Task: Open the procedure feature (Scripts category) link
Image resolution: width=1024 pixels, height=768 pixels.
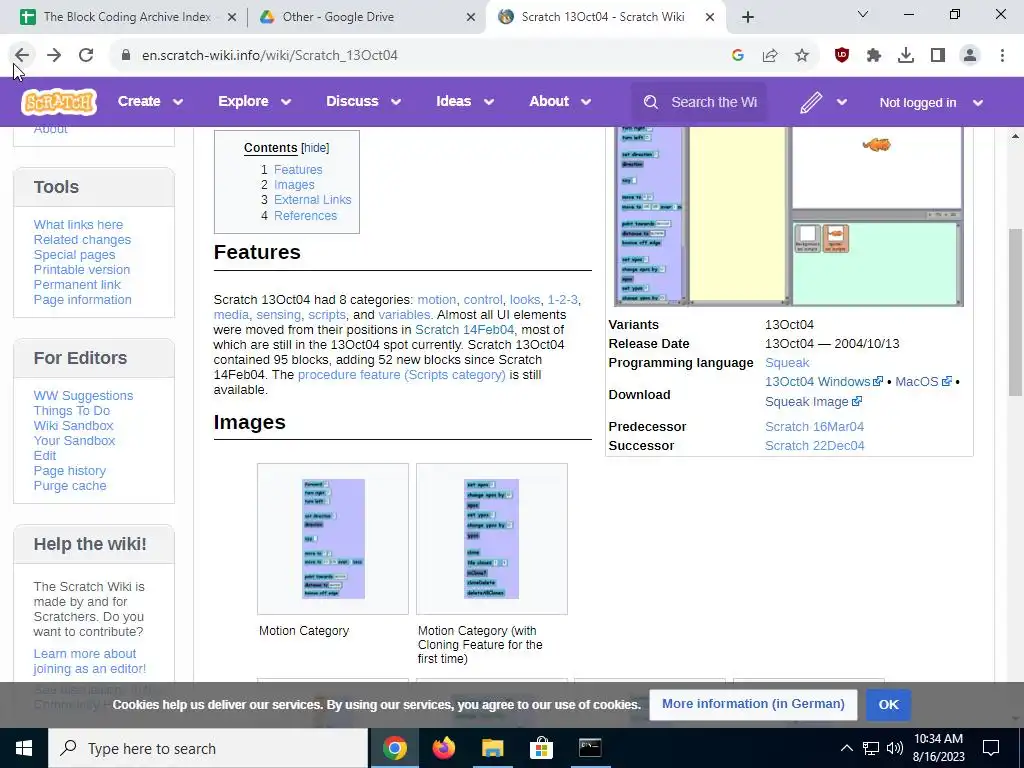Action: pos(402,375)
